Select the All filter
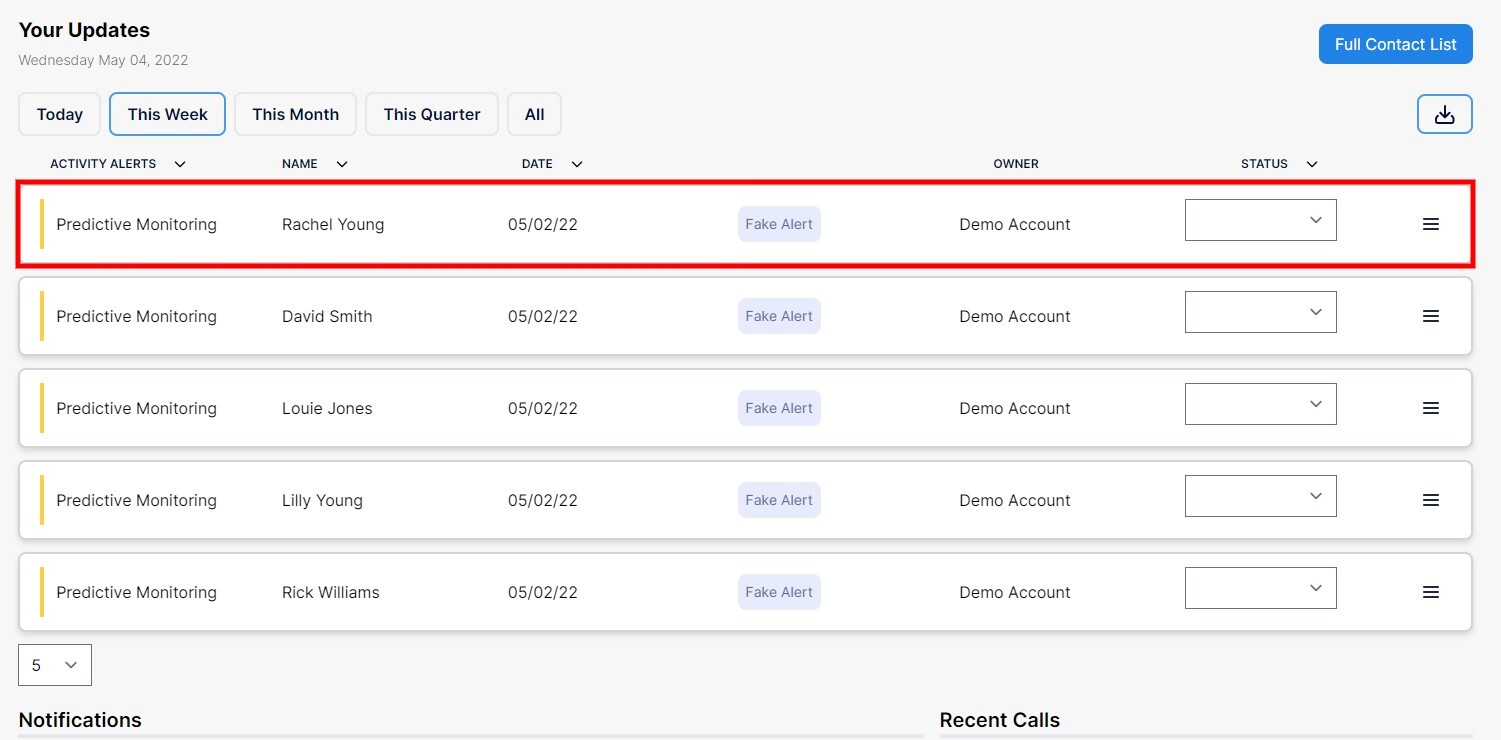The height and width of the screenshot is (740, 1501). 534,114
